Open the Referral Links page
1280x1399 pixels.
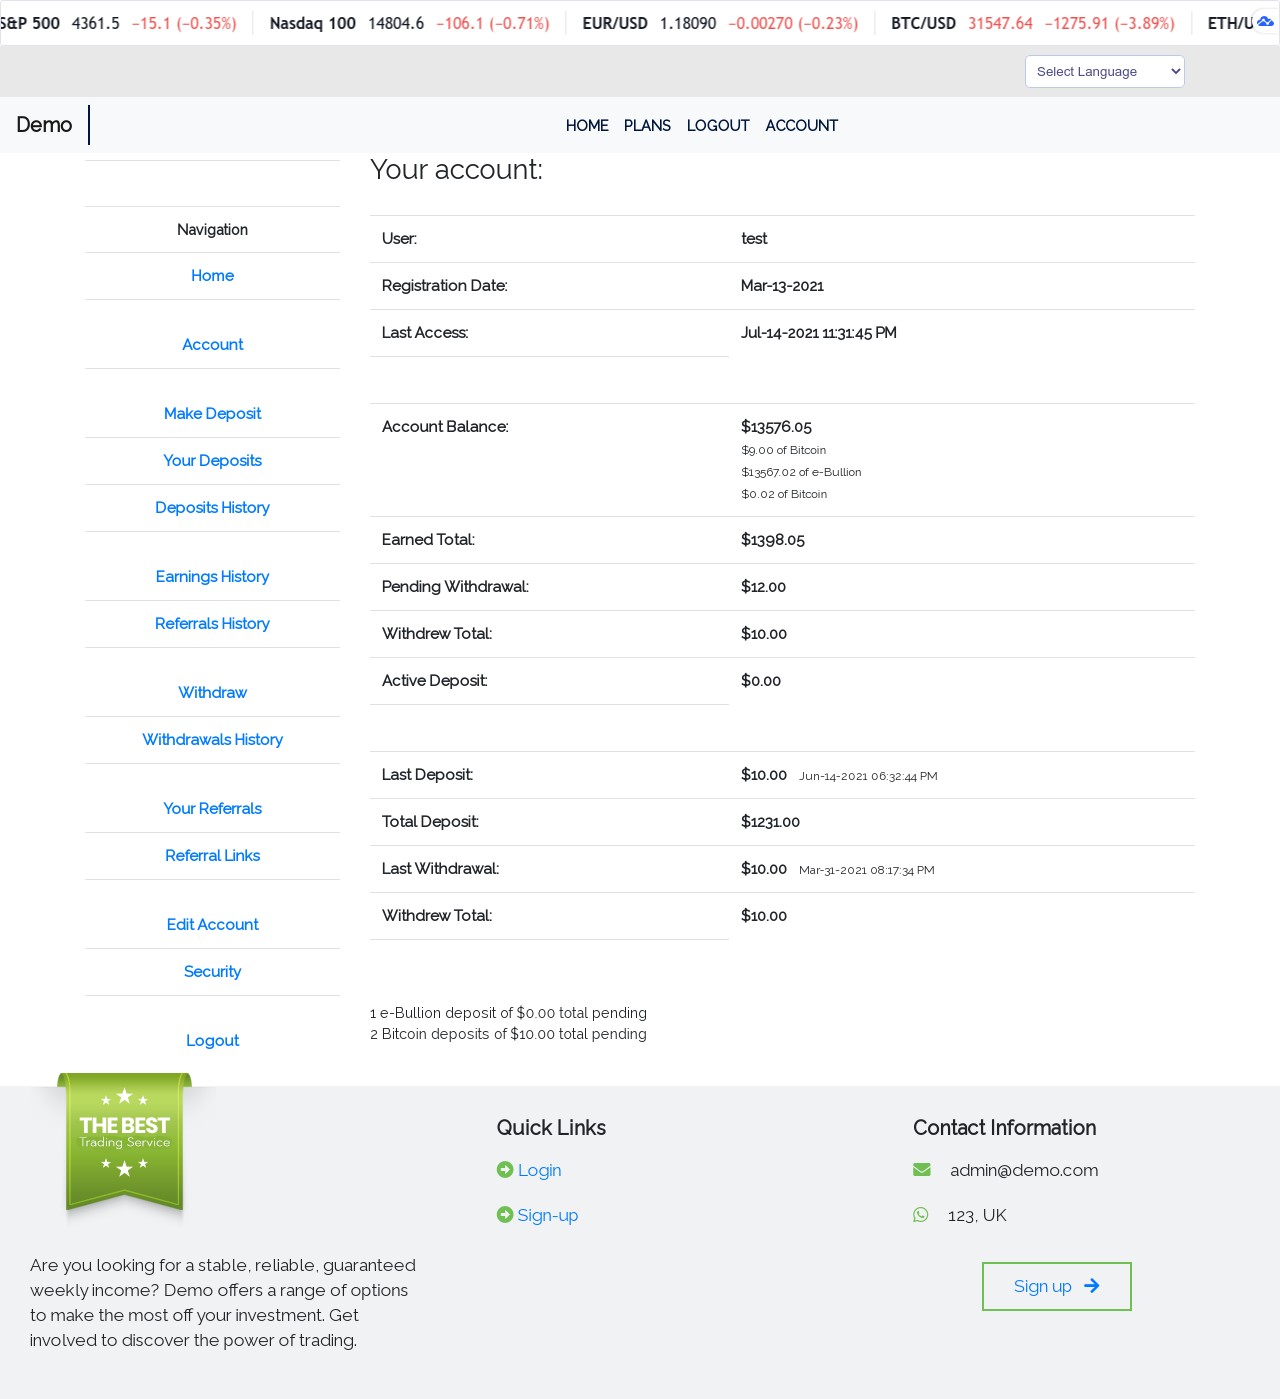[212, 856]
